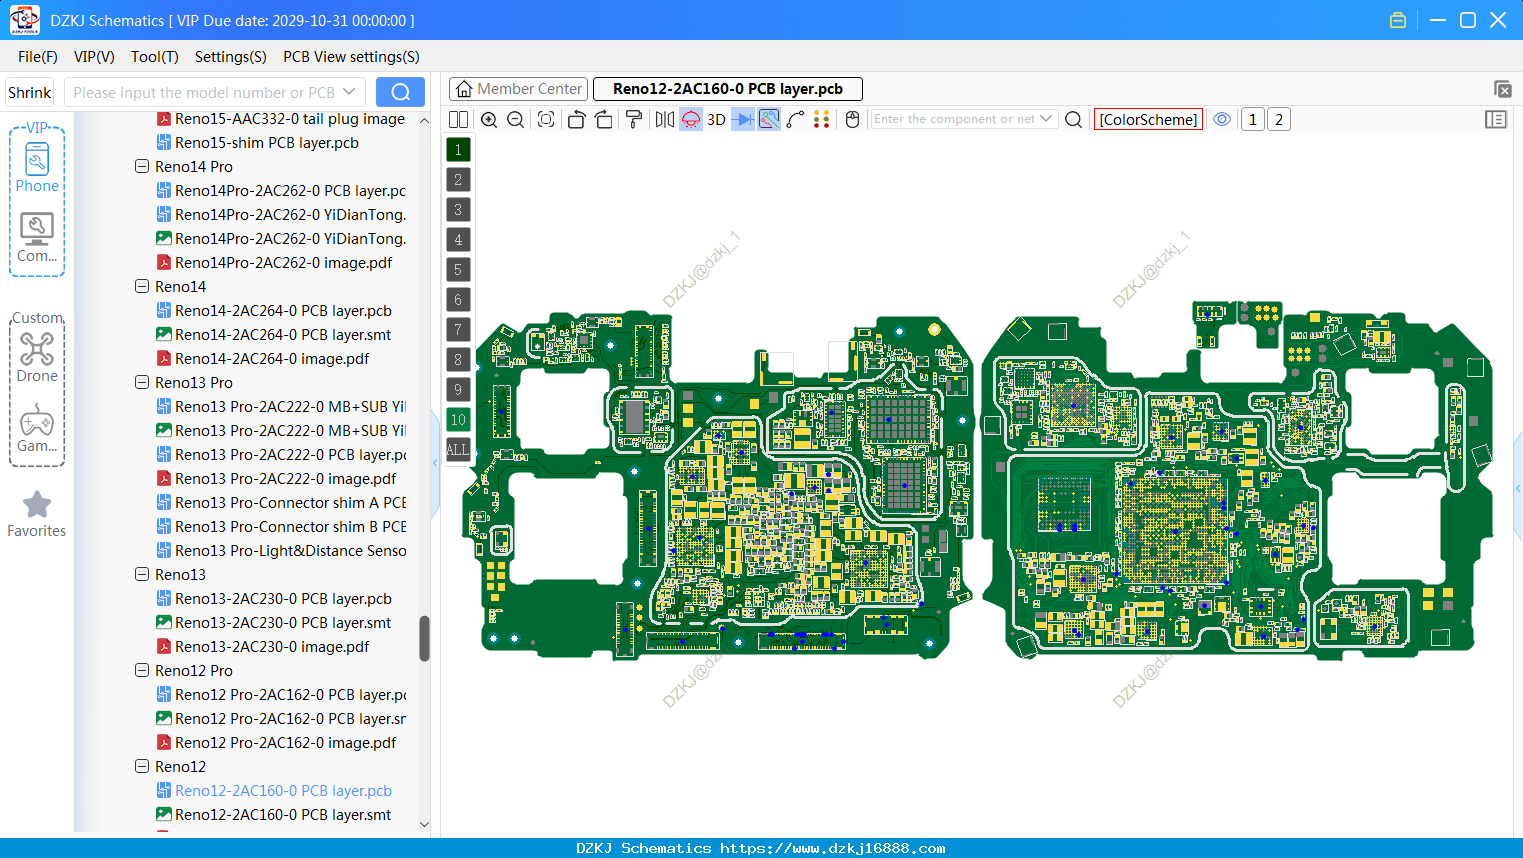Toggle layer 10 button
Viewport: 1523px width, 858px height.
pyautogui.click(x=458, y=419)
